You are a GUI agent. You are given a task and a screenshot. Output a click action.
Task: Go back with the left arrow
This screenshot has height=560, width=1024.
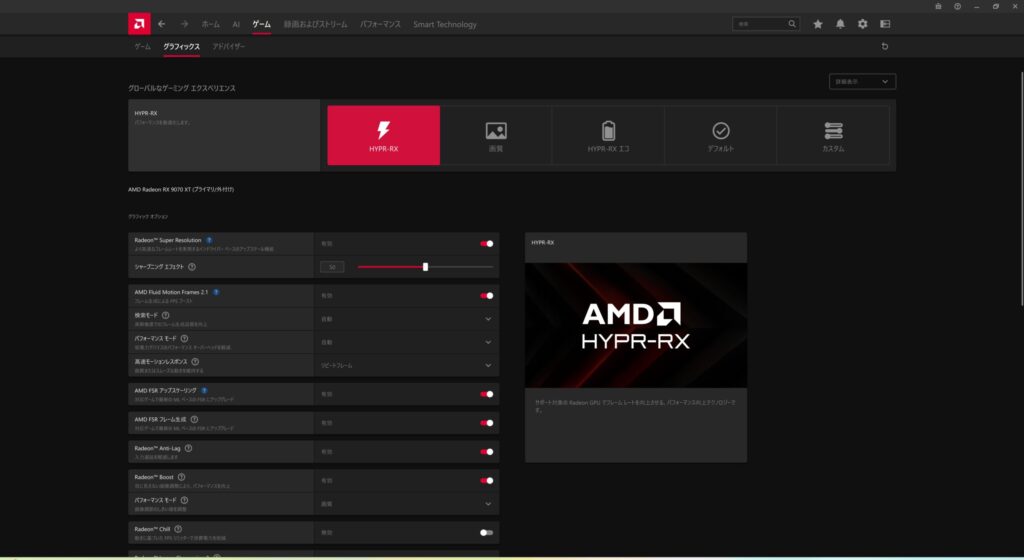pos(161,24)
